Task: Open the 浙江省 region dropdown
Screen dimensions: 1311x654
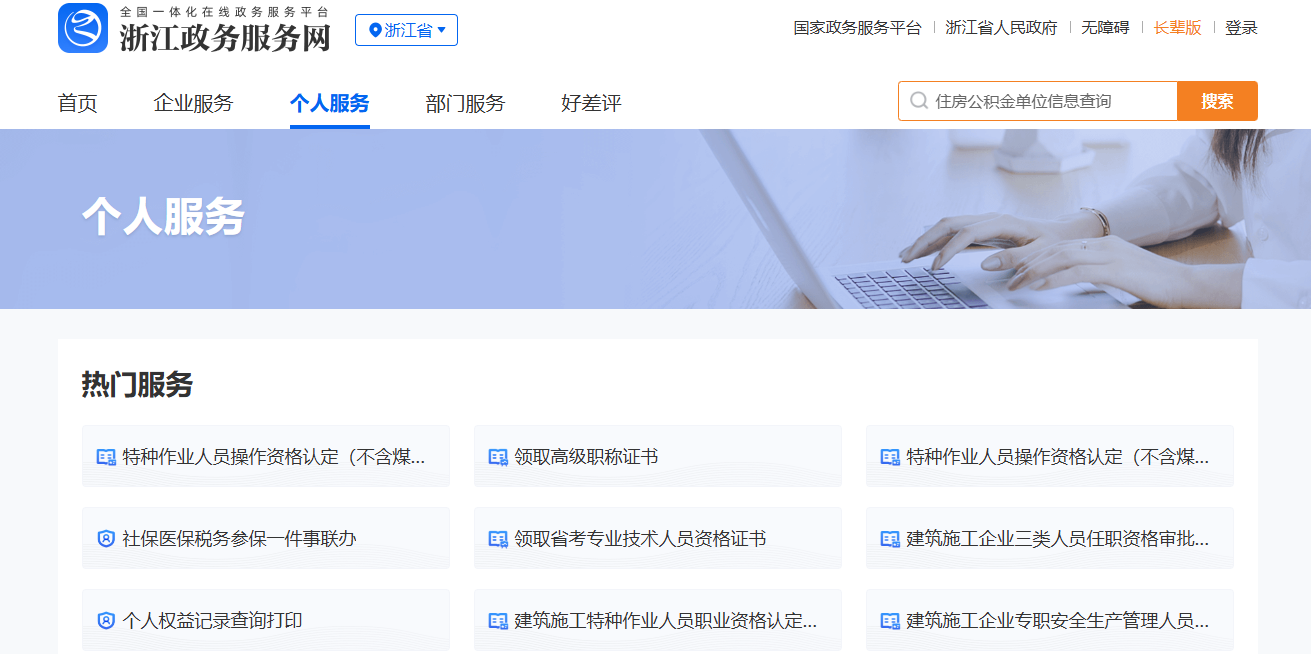Action: click(406, 30)
